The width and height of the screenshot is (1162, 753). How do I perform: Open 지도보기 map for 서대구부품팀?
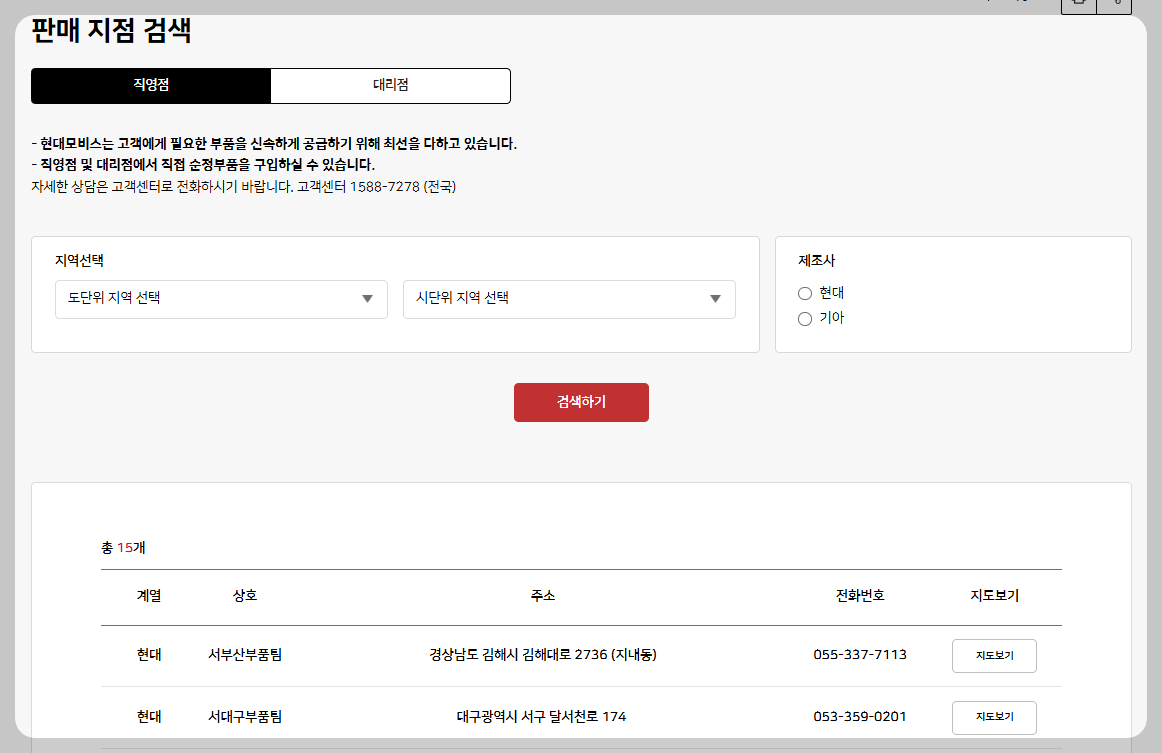click(994, 717)
